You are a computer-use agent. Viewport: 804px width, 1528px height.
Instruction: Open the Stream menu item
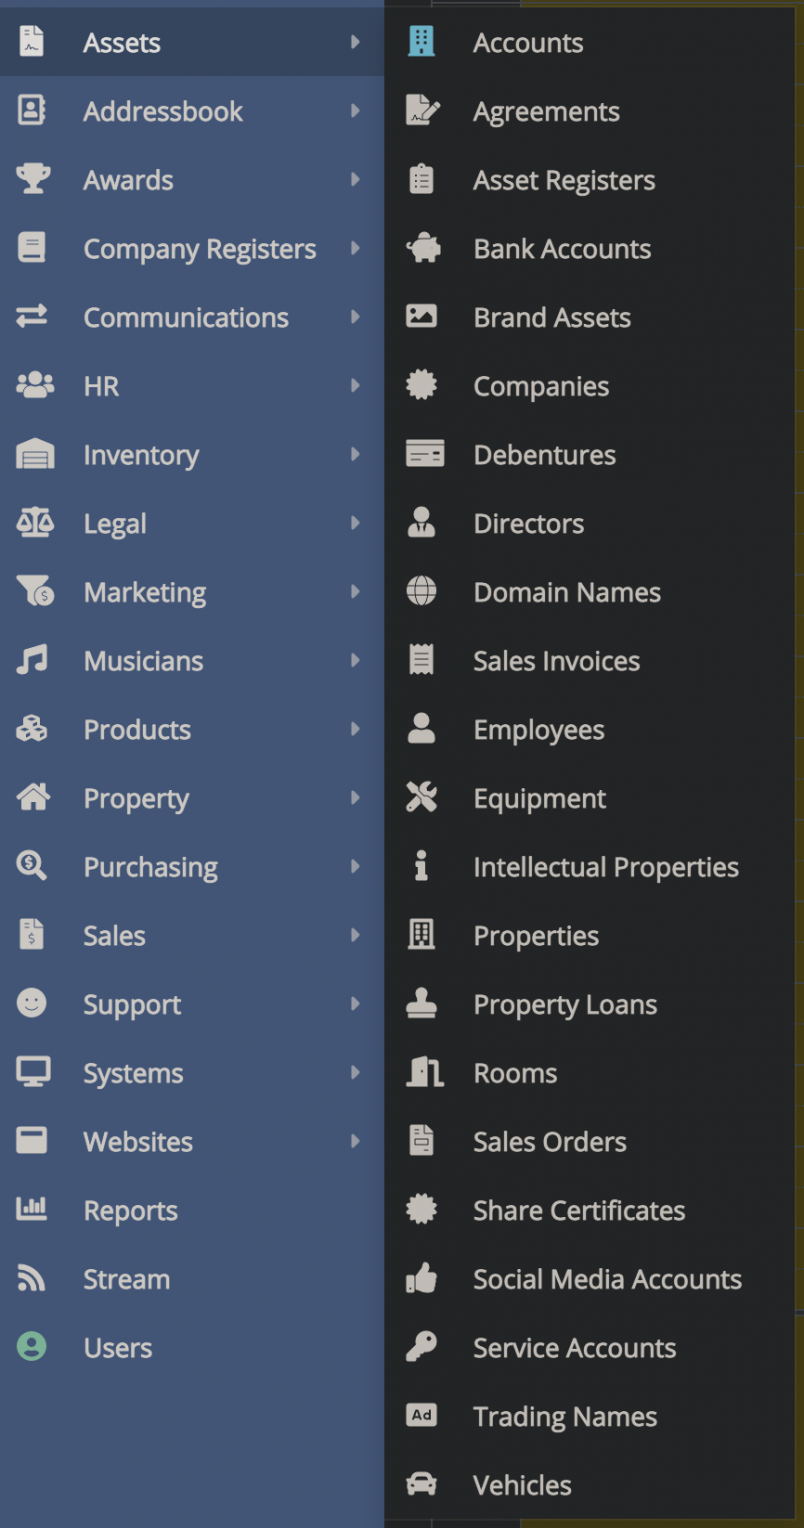(126, 1279)
